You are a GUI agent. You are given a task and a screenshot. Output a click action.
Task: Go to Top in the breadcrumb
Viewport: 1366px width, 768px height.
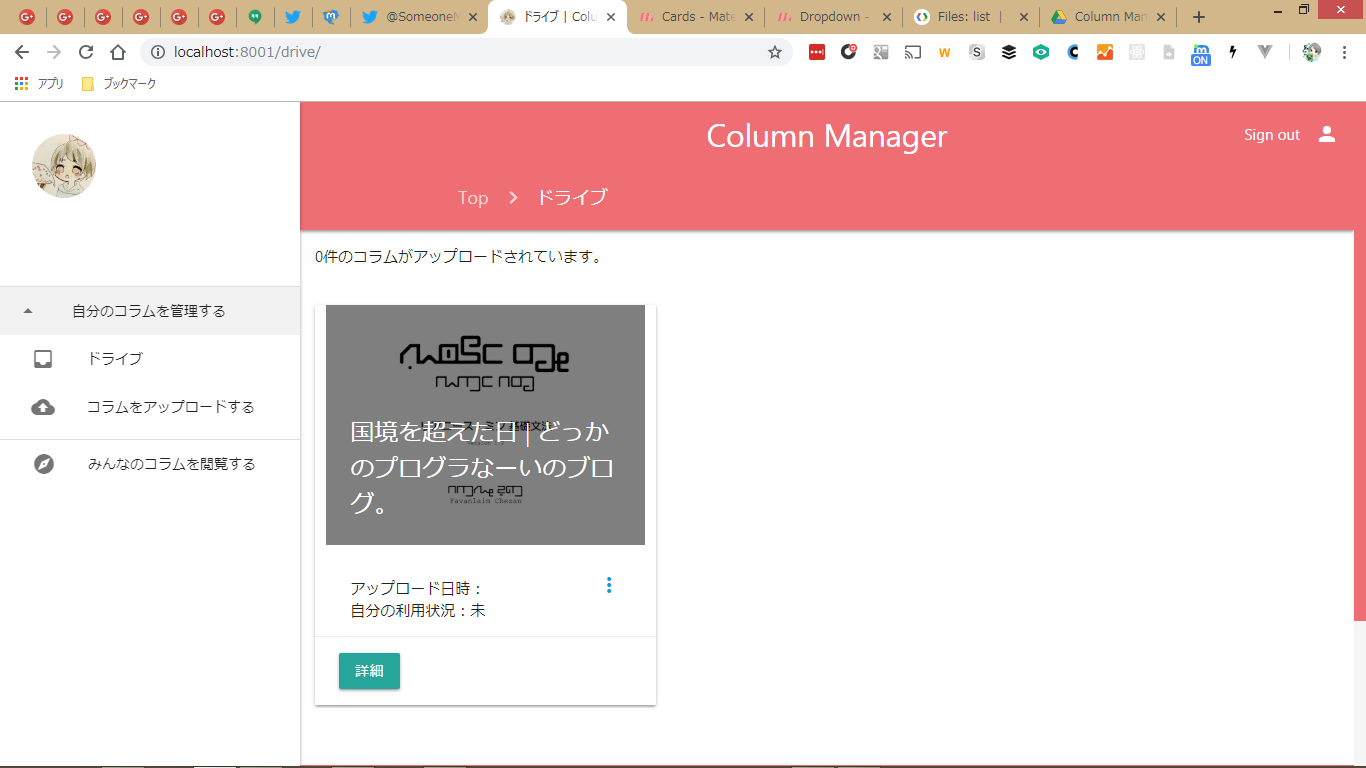(x=473, y=198)
